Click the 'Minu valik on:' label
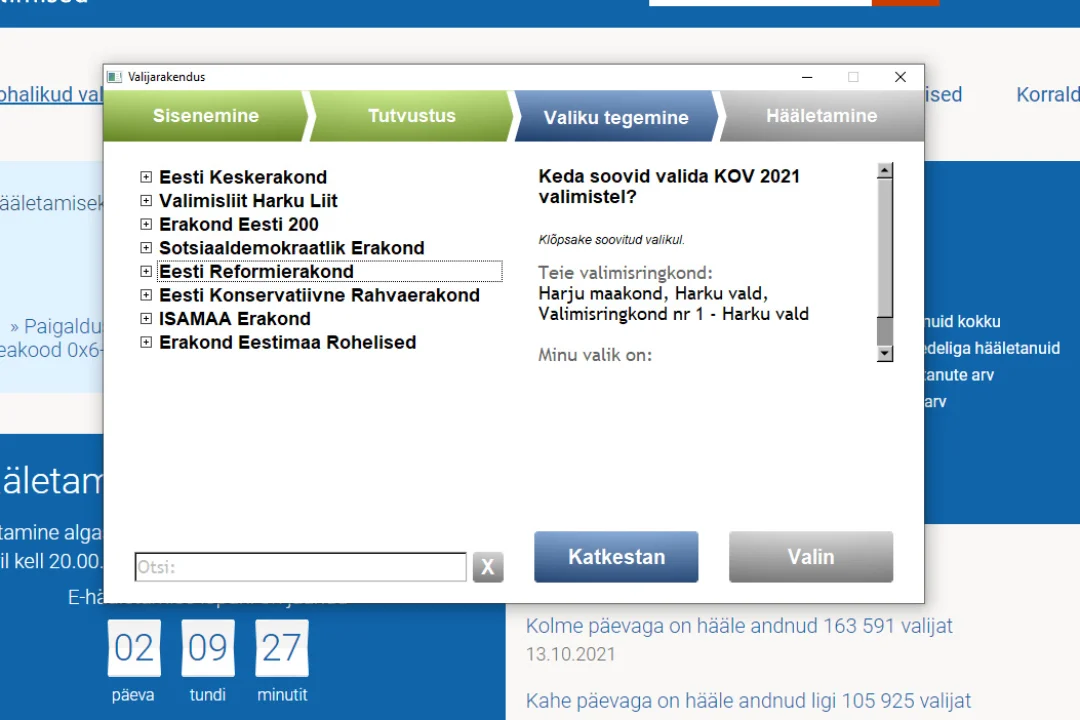1080x720 pixels. 595,355
